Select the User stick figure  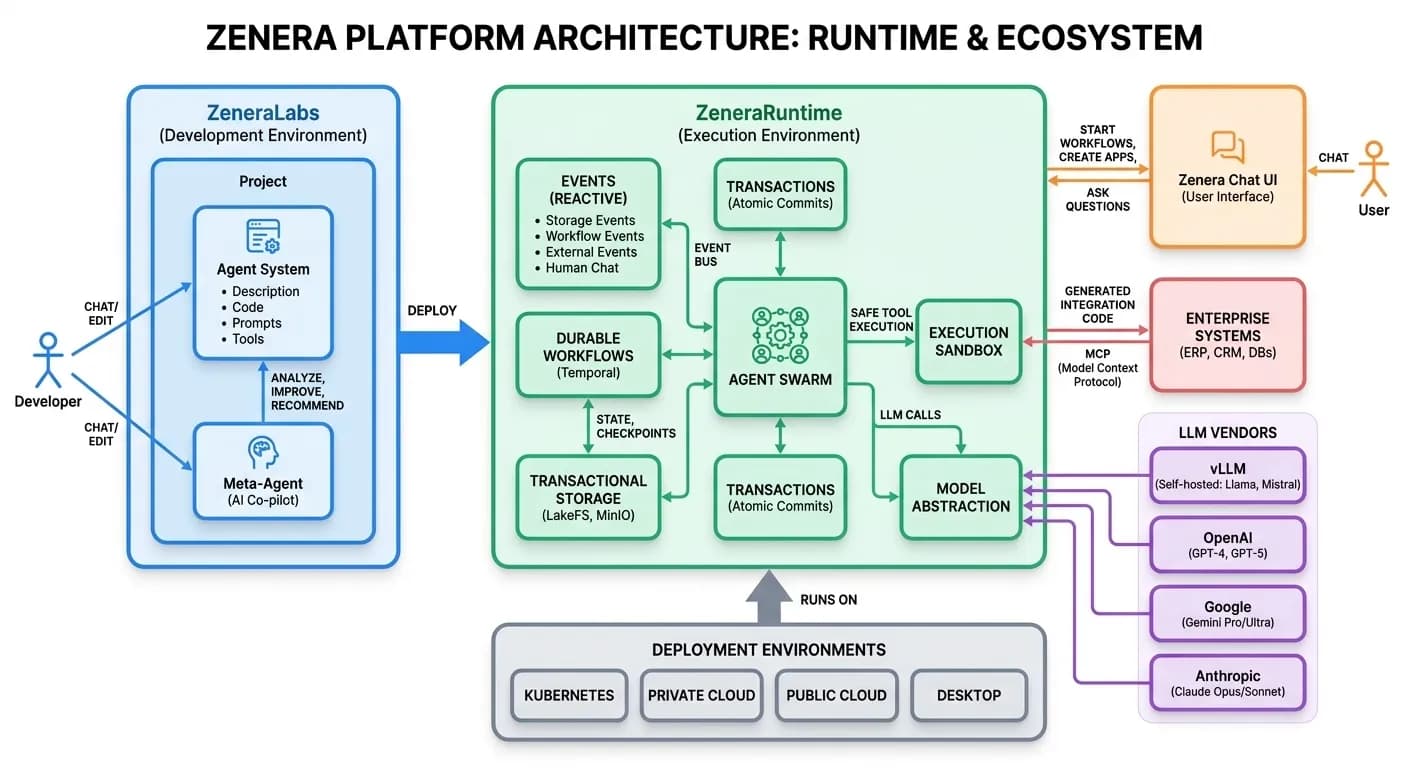[x=1373, y=169]
